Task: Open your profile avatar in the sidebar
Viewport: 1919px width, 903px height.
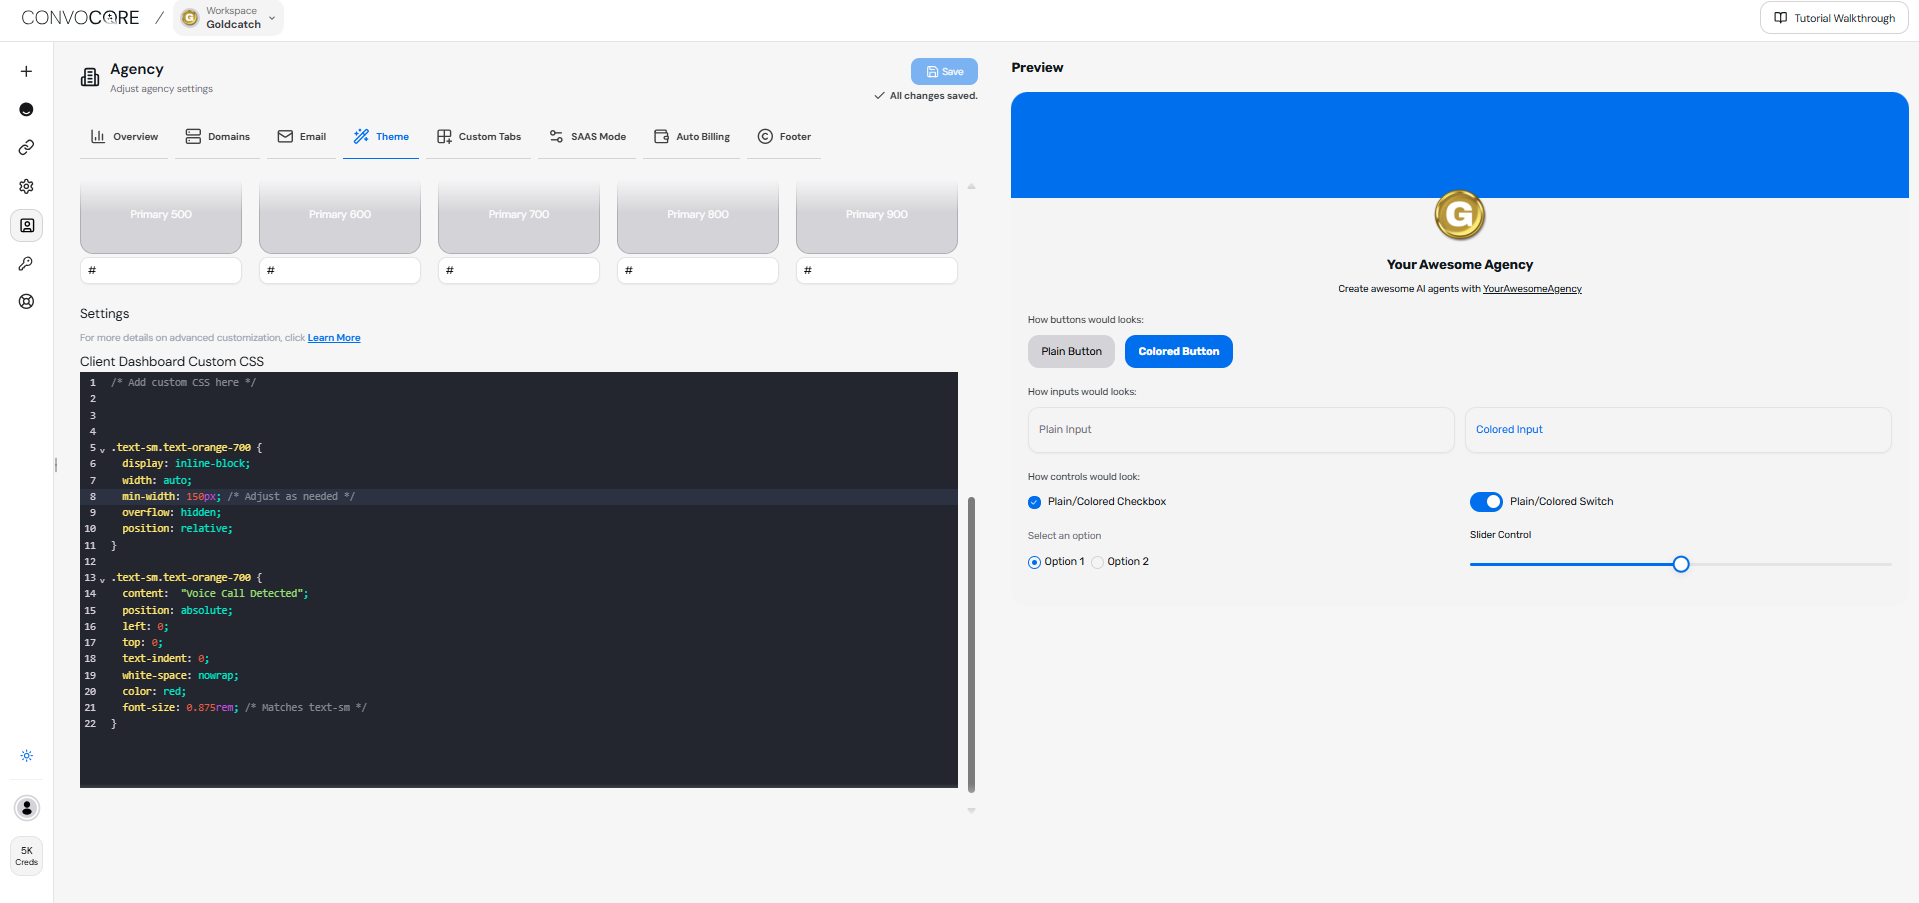Action: click(26, 807)
